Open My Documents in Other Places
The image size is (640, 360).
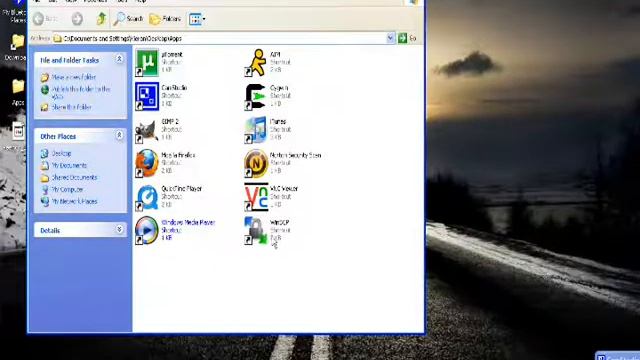69,165
